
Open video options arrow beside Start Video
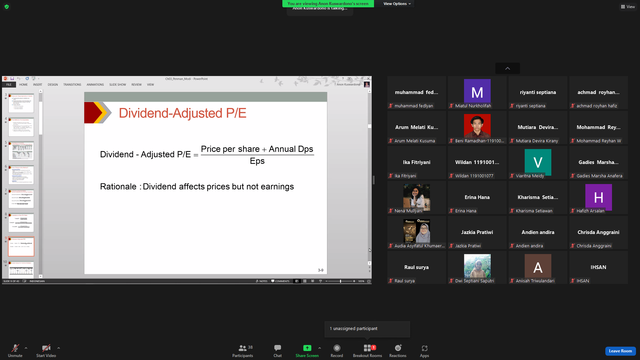coord(59,348)
